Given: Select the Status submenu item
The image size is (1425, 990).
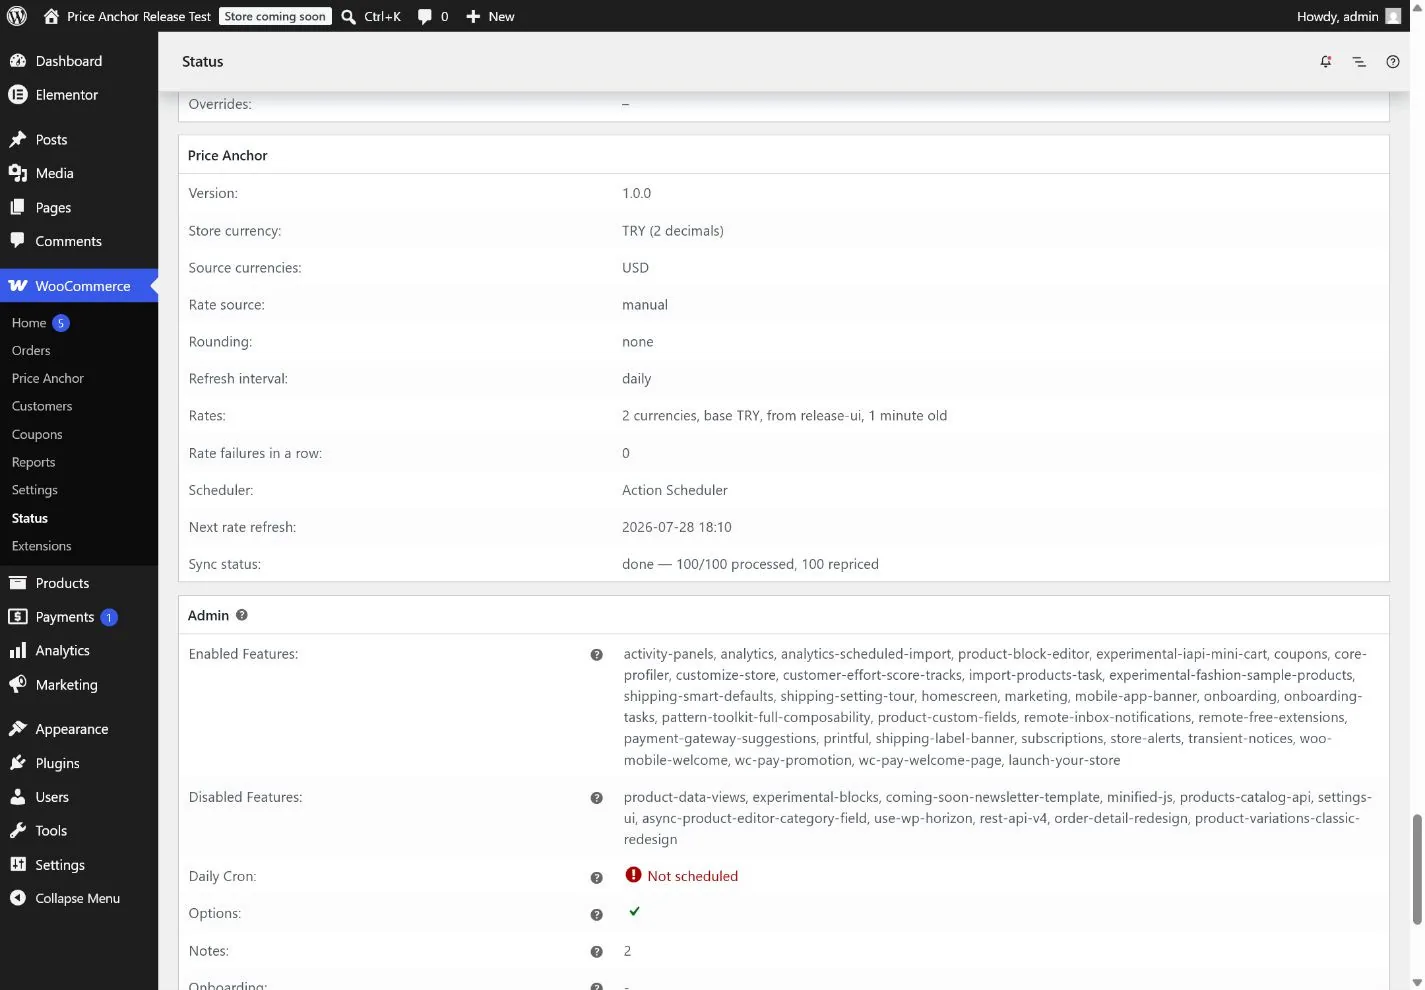Looking at the screenshot, I should (x=30, y=518).
